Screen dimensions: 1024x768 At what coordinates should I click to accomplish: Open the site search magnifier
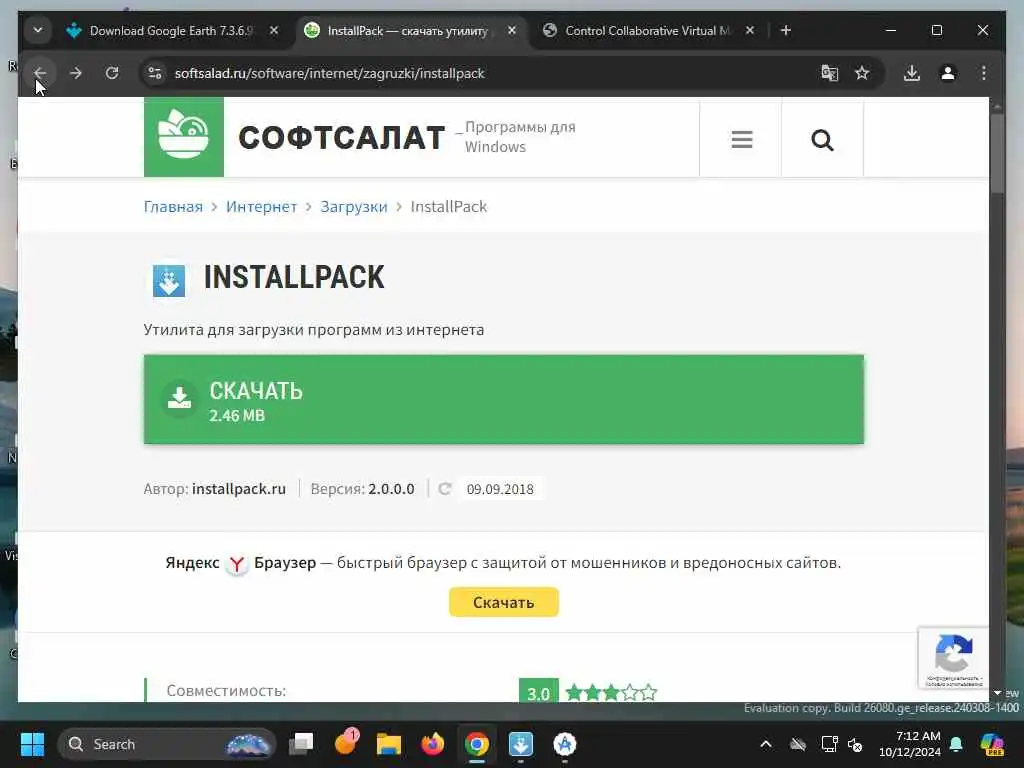pyautogui.click(x=822, y=139)
